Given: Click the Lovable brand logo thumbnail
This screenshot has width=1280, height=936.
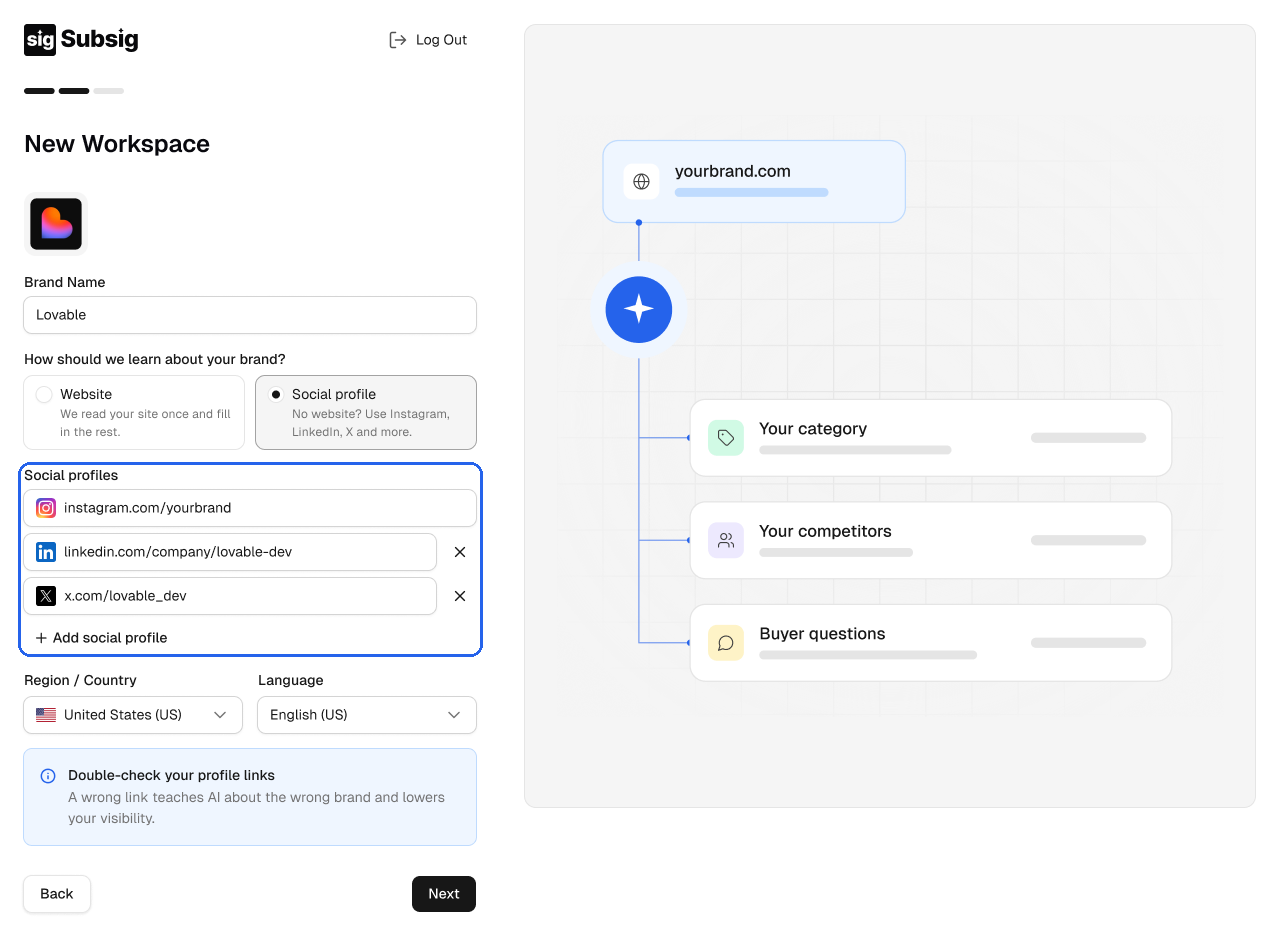Looking at the screenshot, I should [x=56, y=224].
